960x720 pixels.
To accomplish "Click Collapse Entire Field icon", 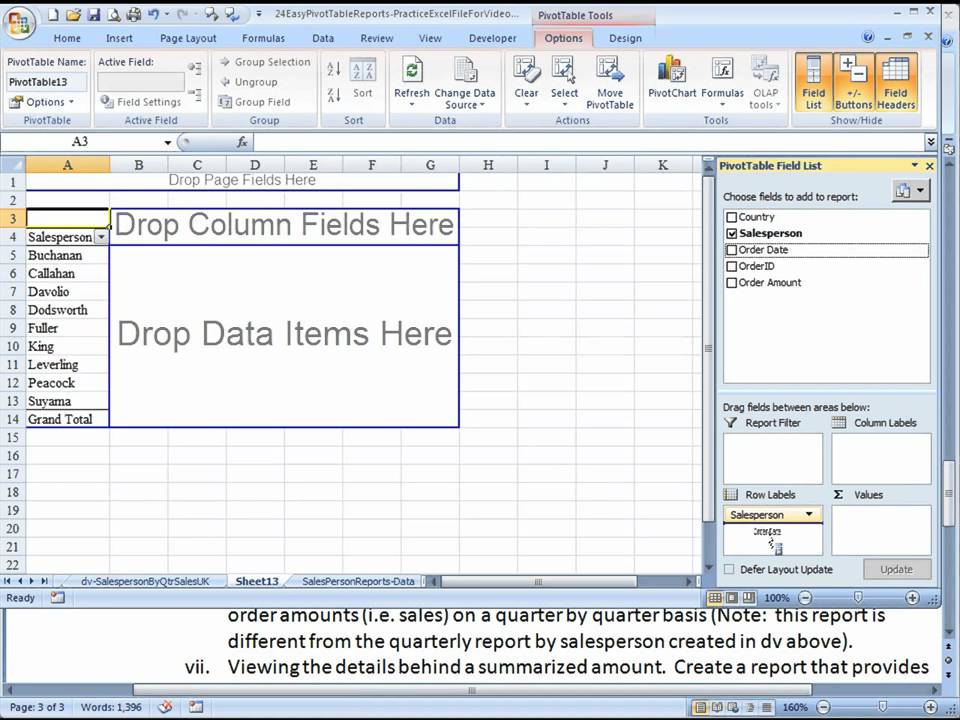I will (x=195, y=94).
